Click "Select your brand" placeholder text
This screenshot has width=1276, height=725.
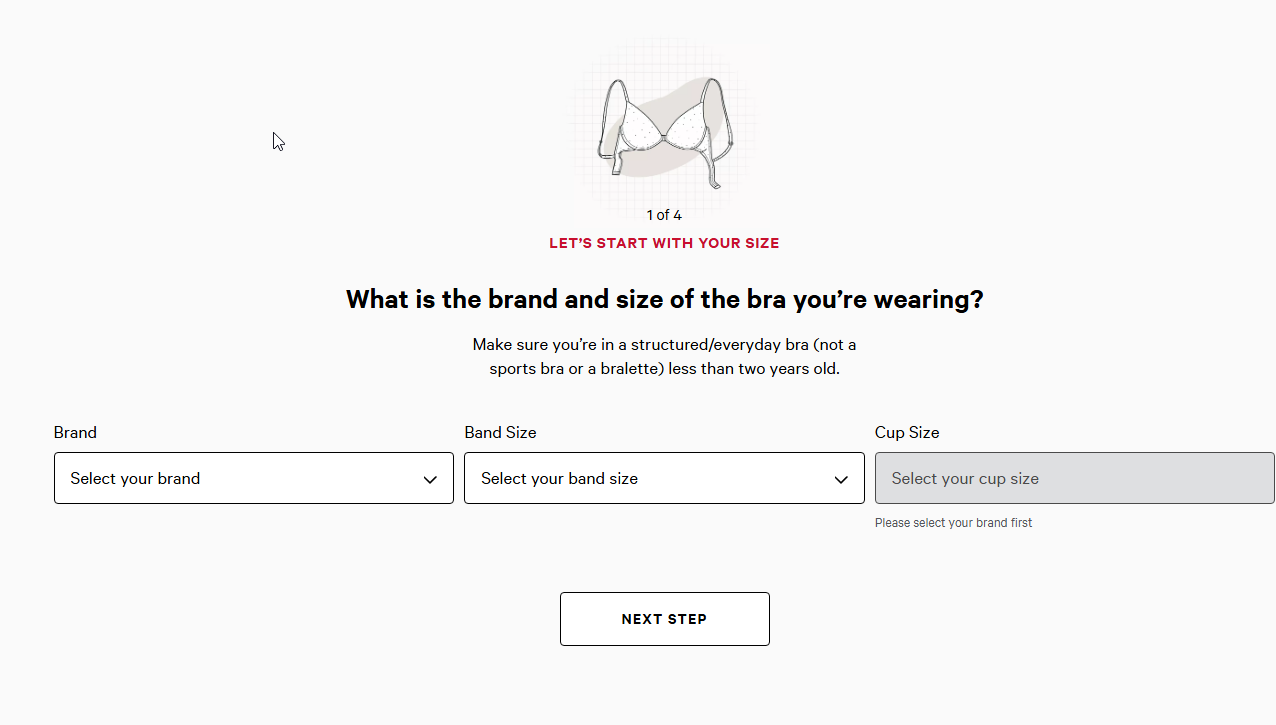click(135, 479)
